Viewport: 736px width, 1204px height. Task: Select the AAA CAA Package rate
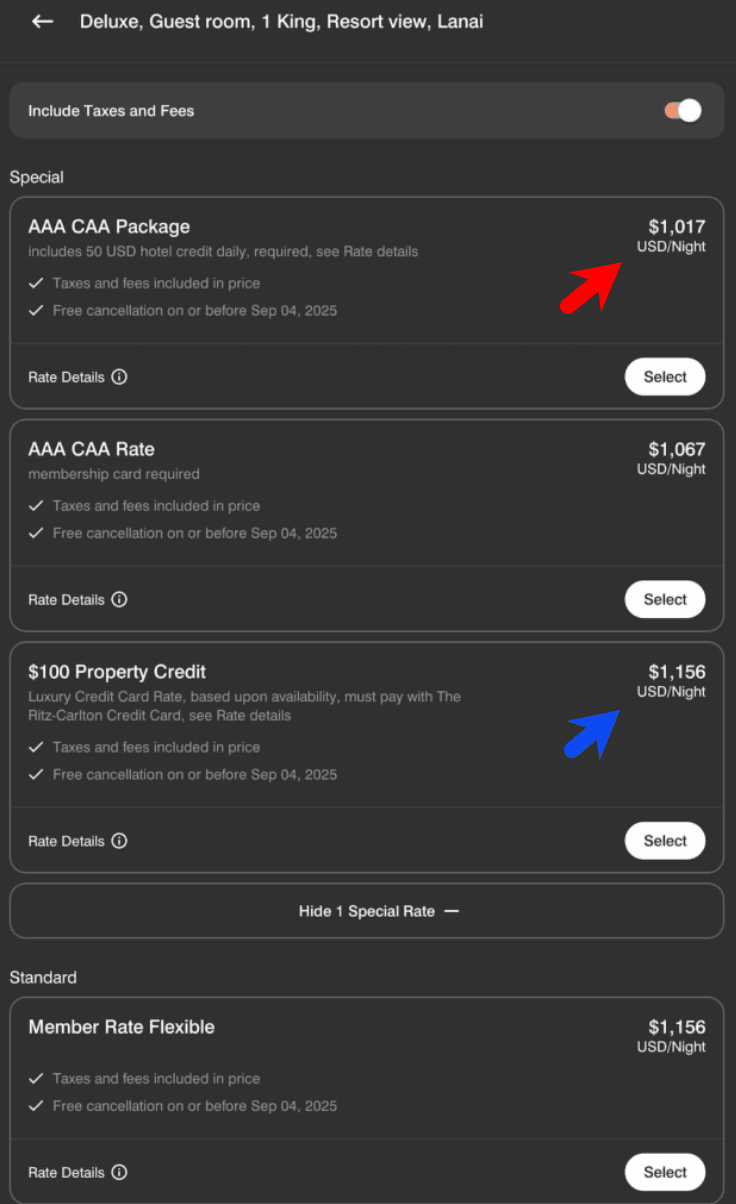pyautogui.click(x=665, y=377)
